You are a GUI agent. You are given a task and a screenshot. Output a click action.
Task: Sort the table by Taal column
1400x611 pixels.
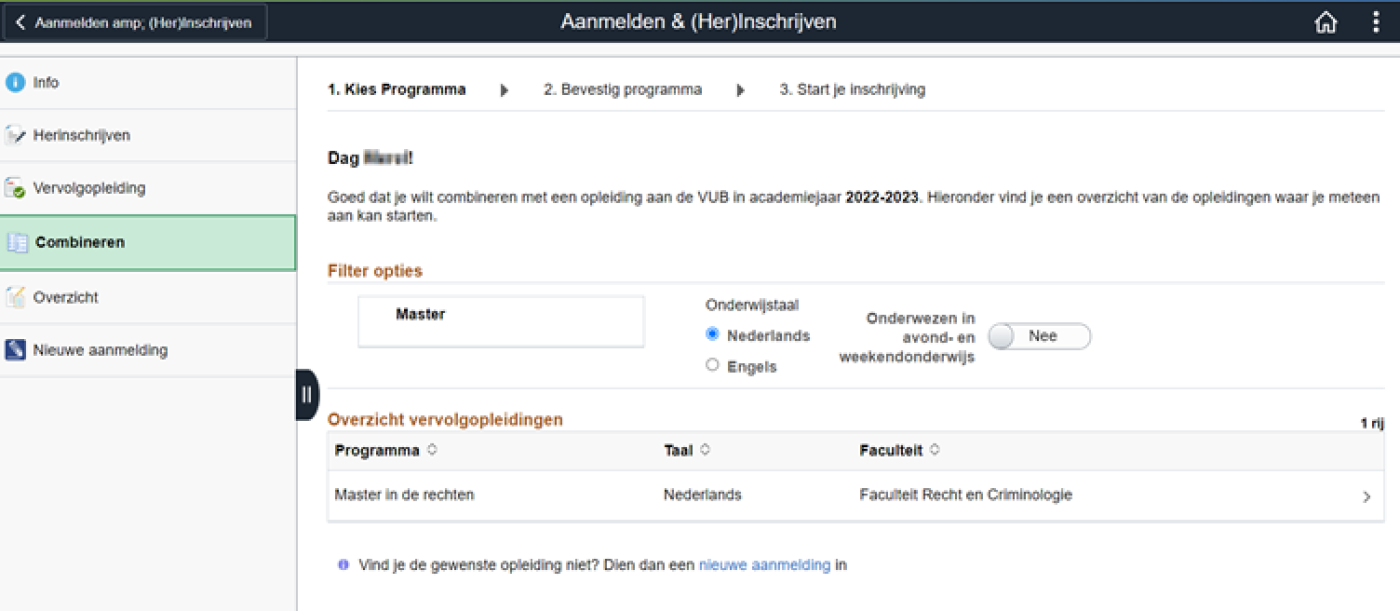[x=687, y=450]
